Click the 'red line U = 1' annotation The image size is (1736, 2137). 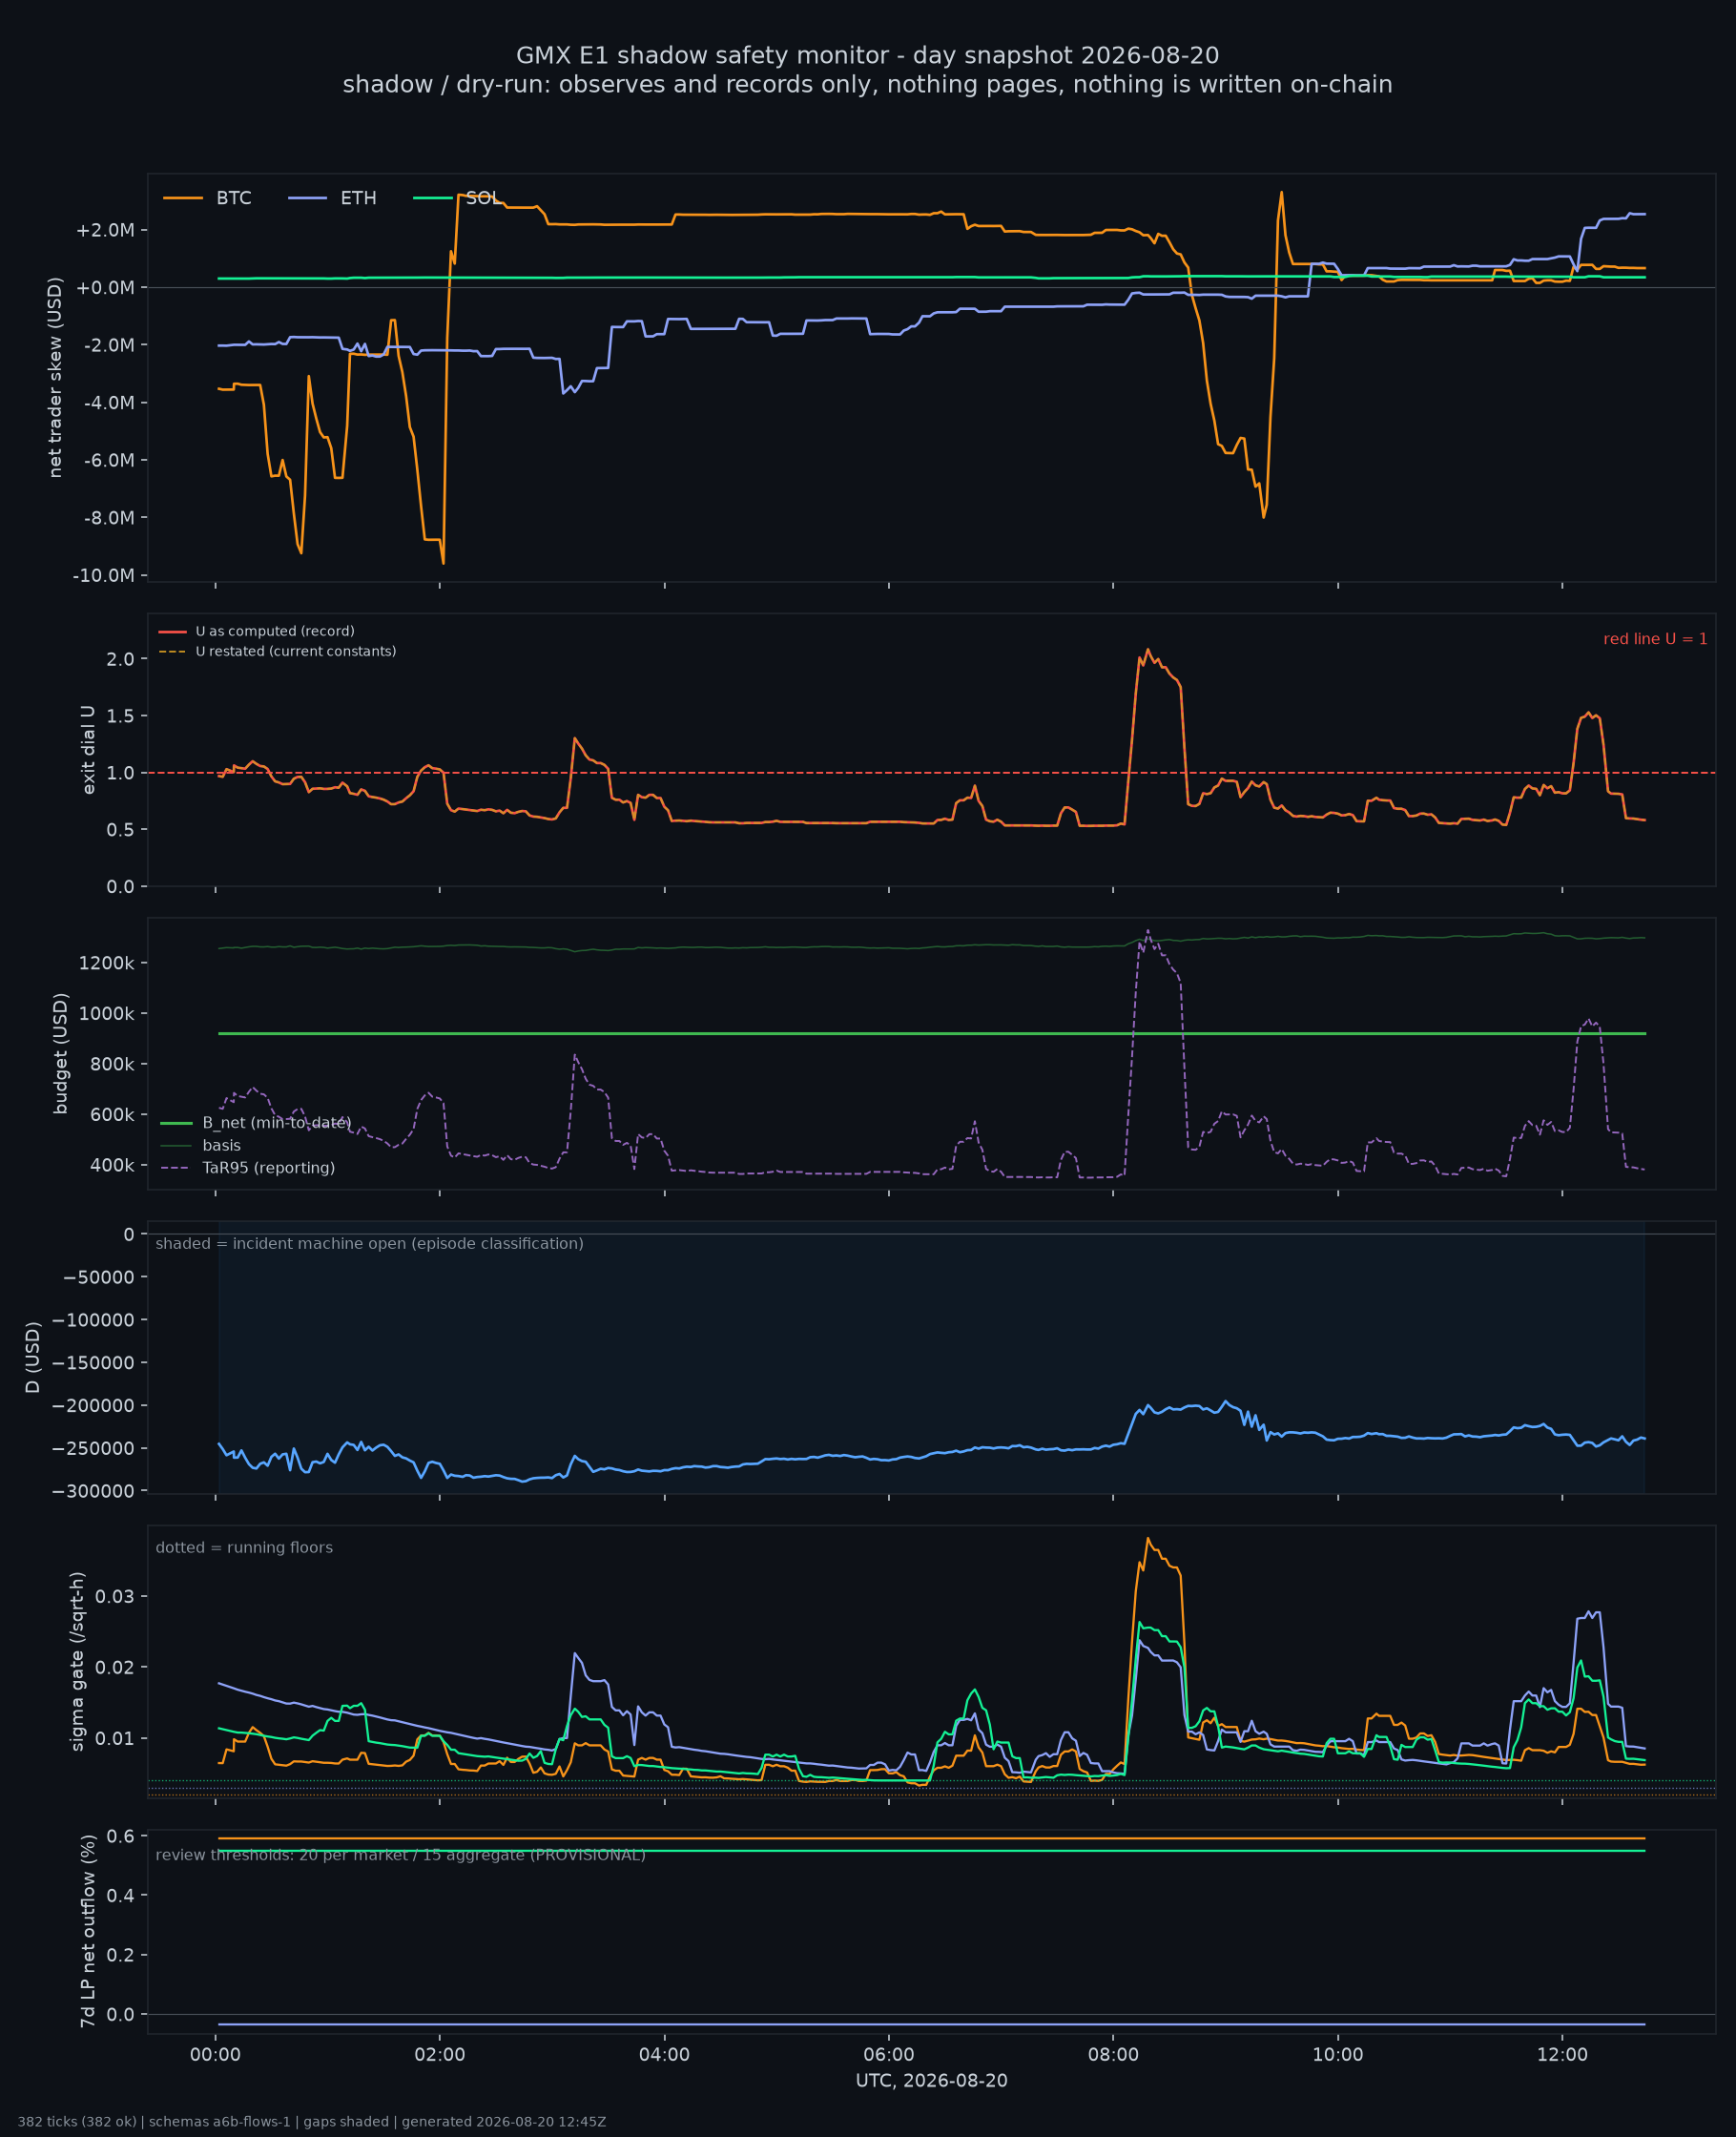pyautogui.click(x=1655, y=640)
